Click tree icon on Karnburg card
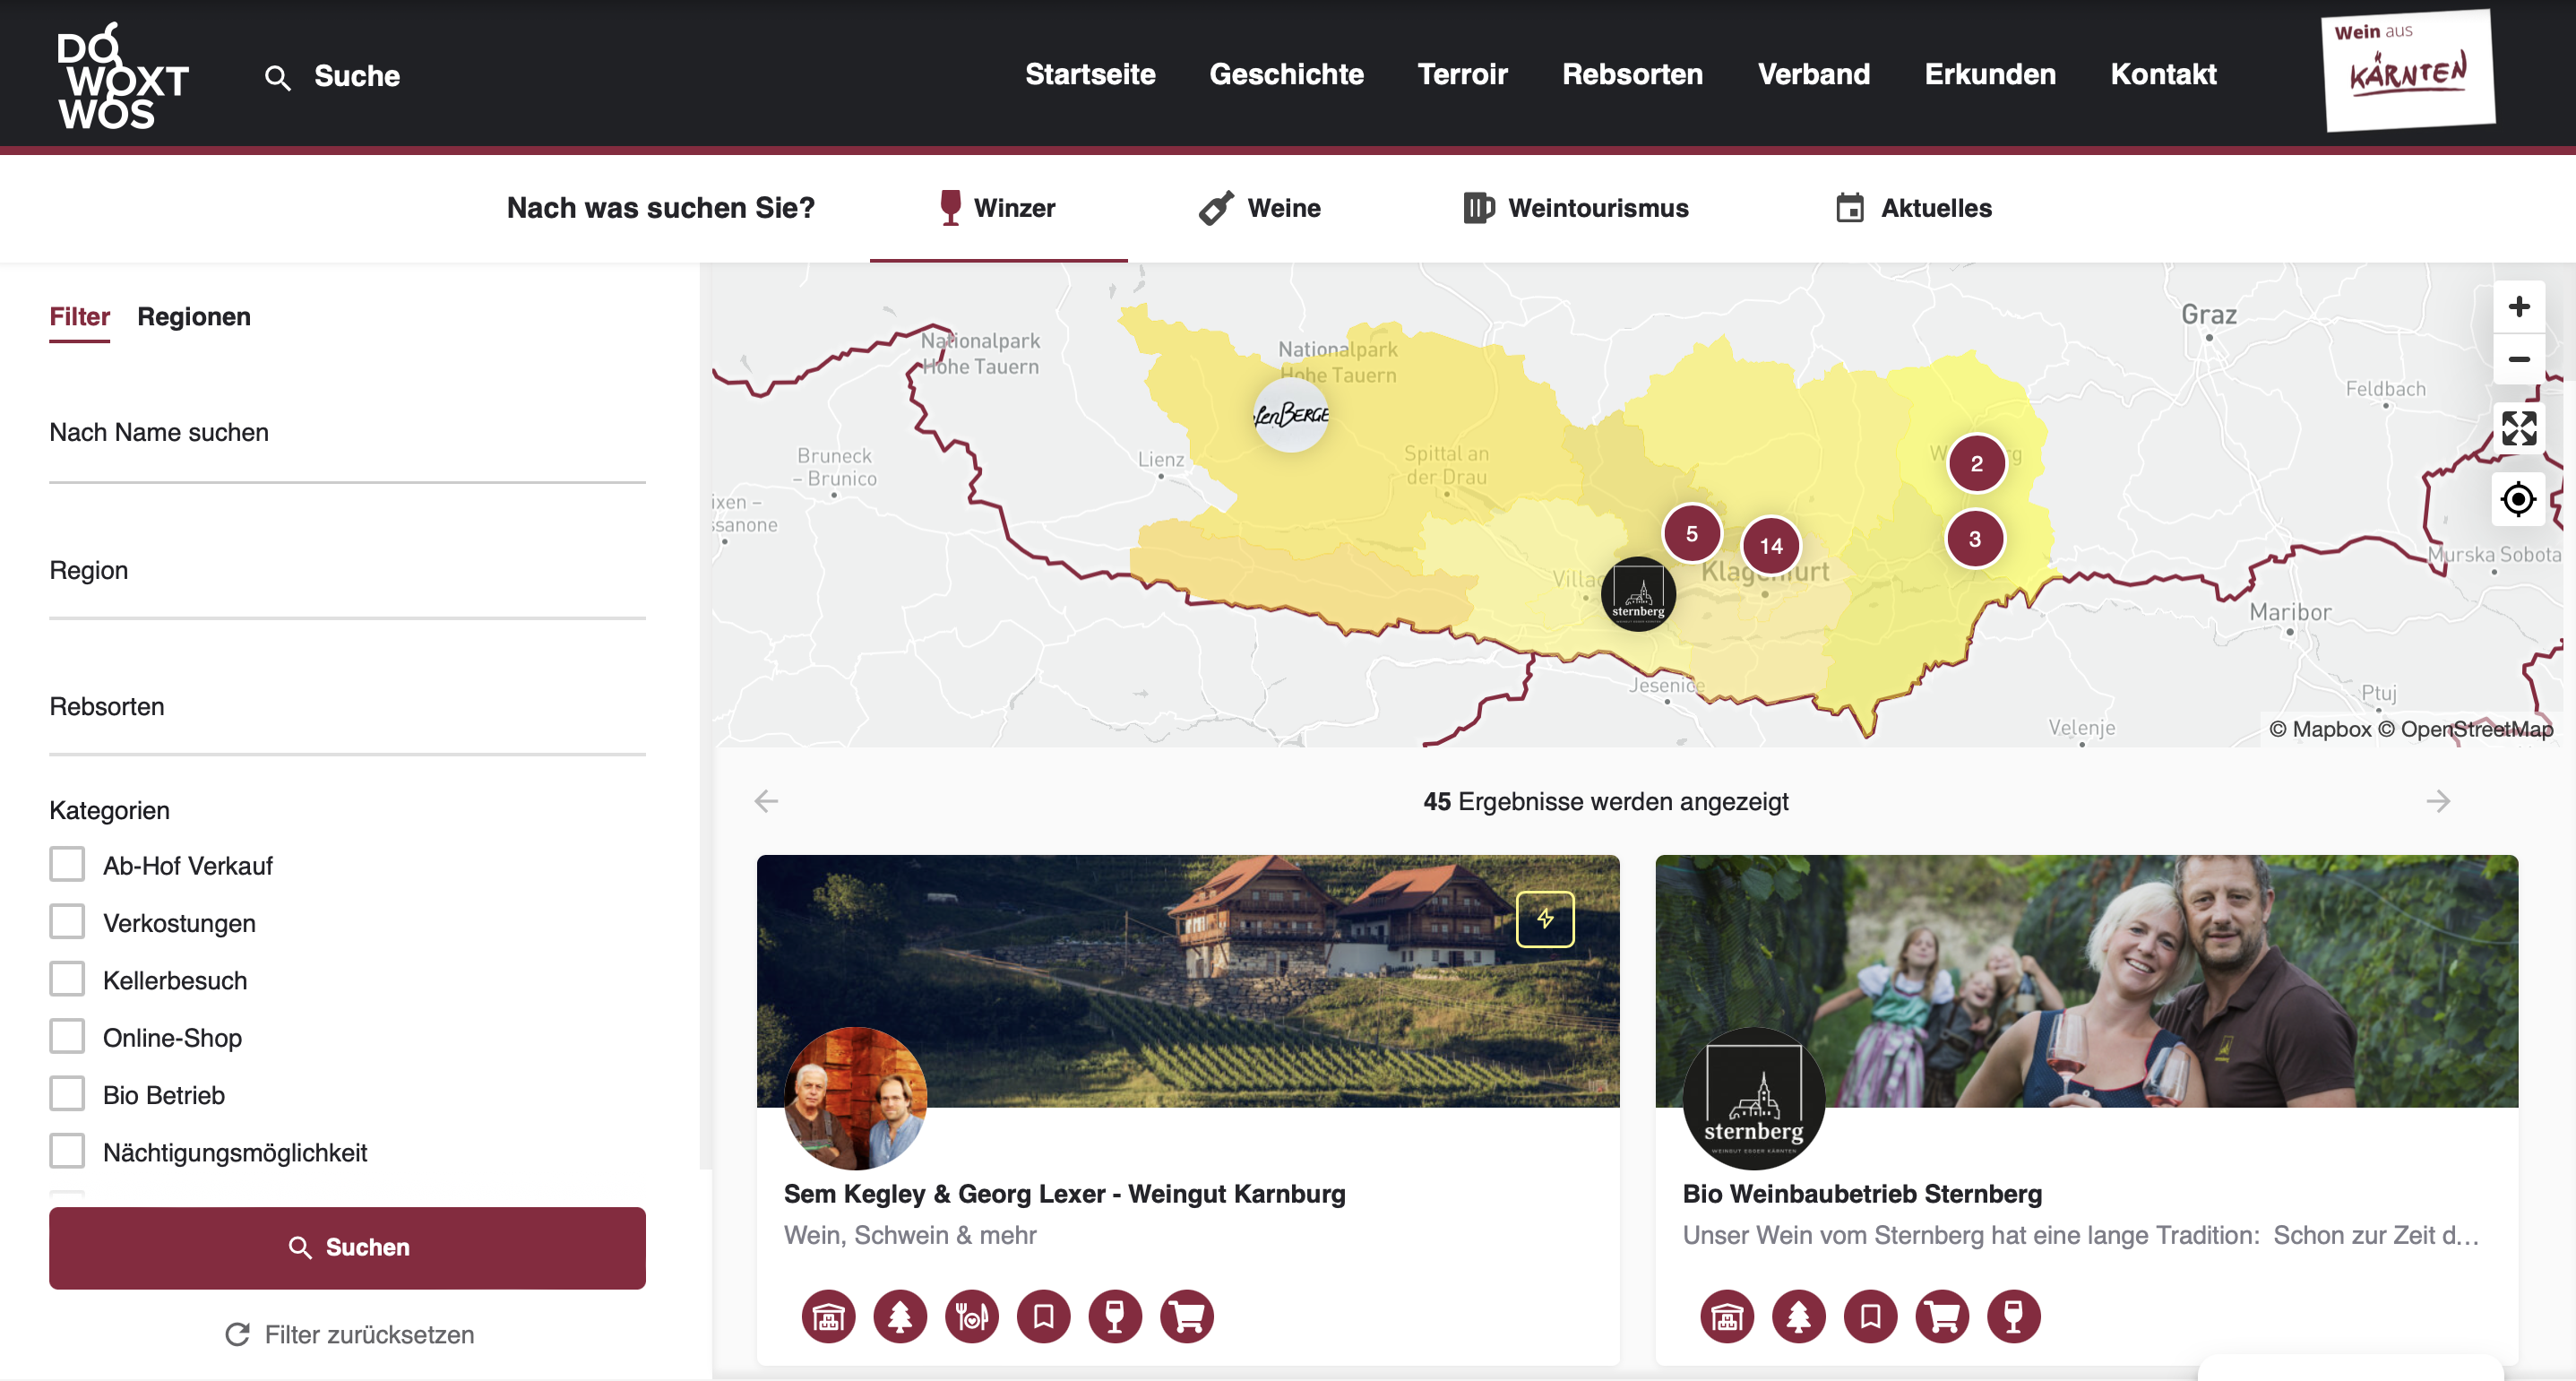 [900, 1316]
